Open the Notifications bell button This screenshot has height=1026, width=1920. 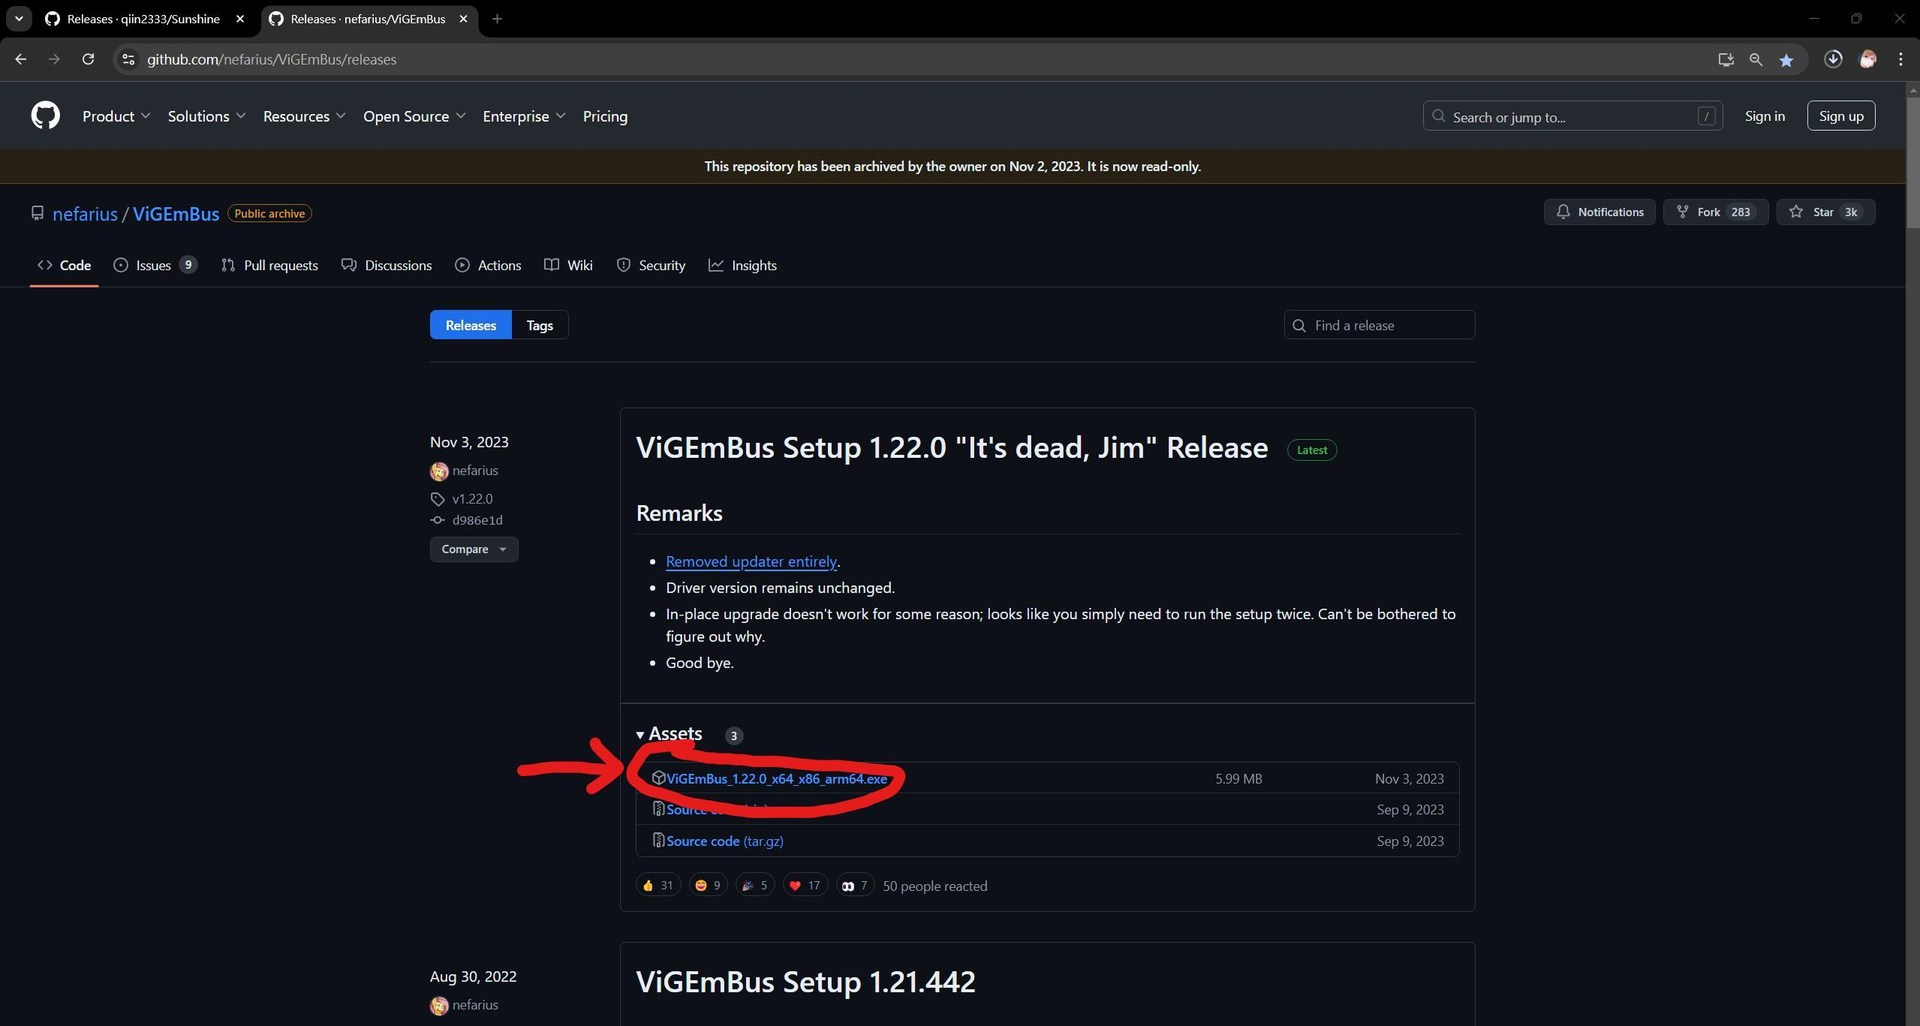click(1599, 212)
